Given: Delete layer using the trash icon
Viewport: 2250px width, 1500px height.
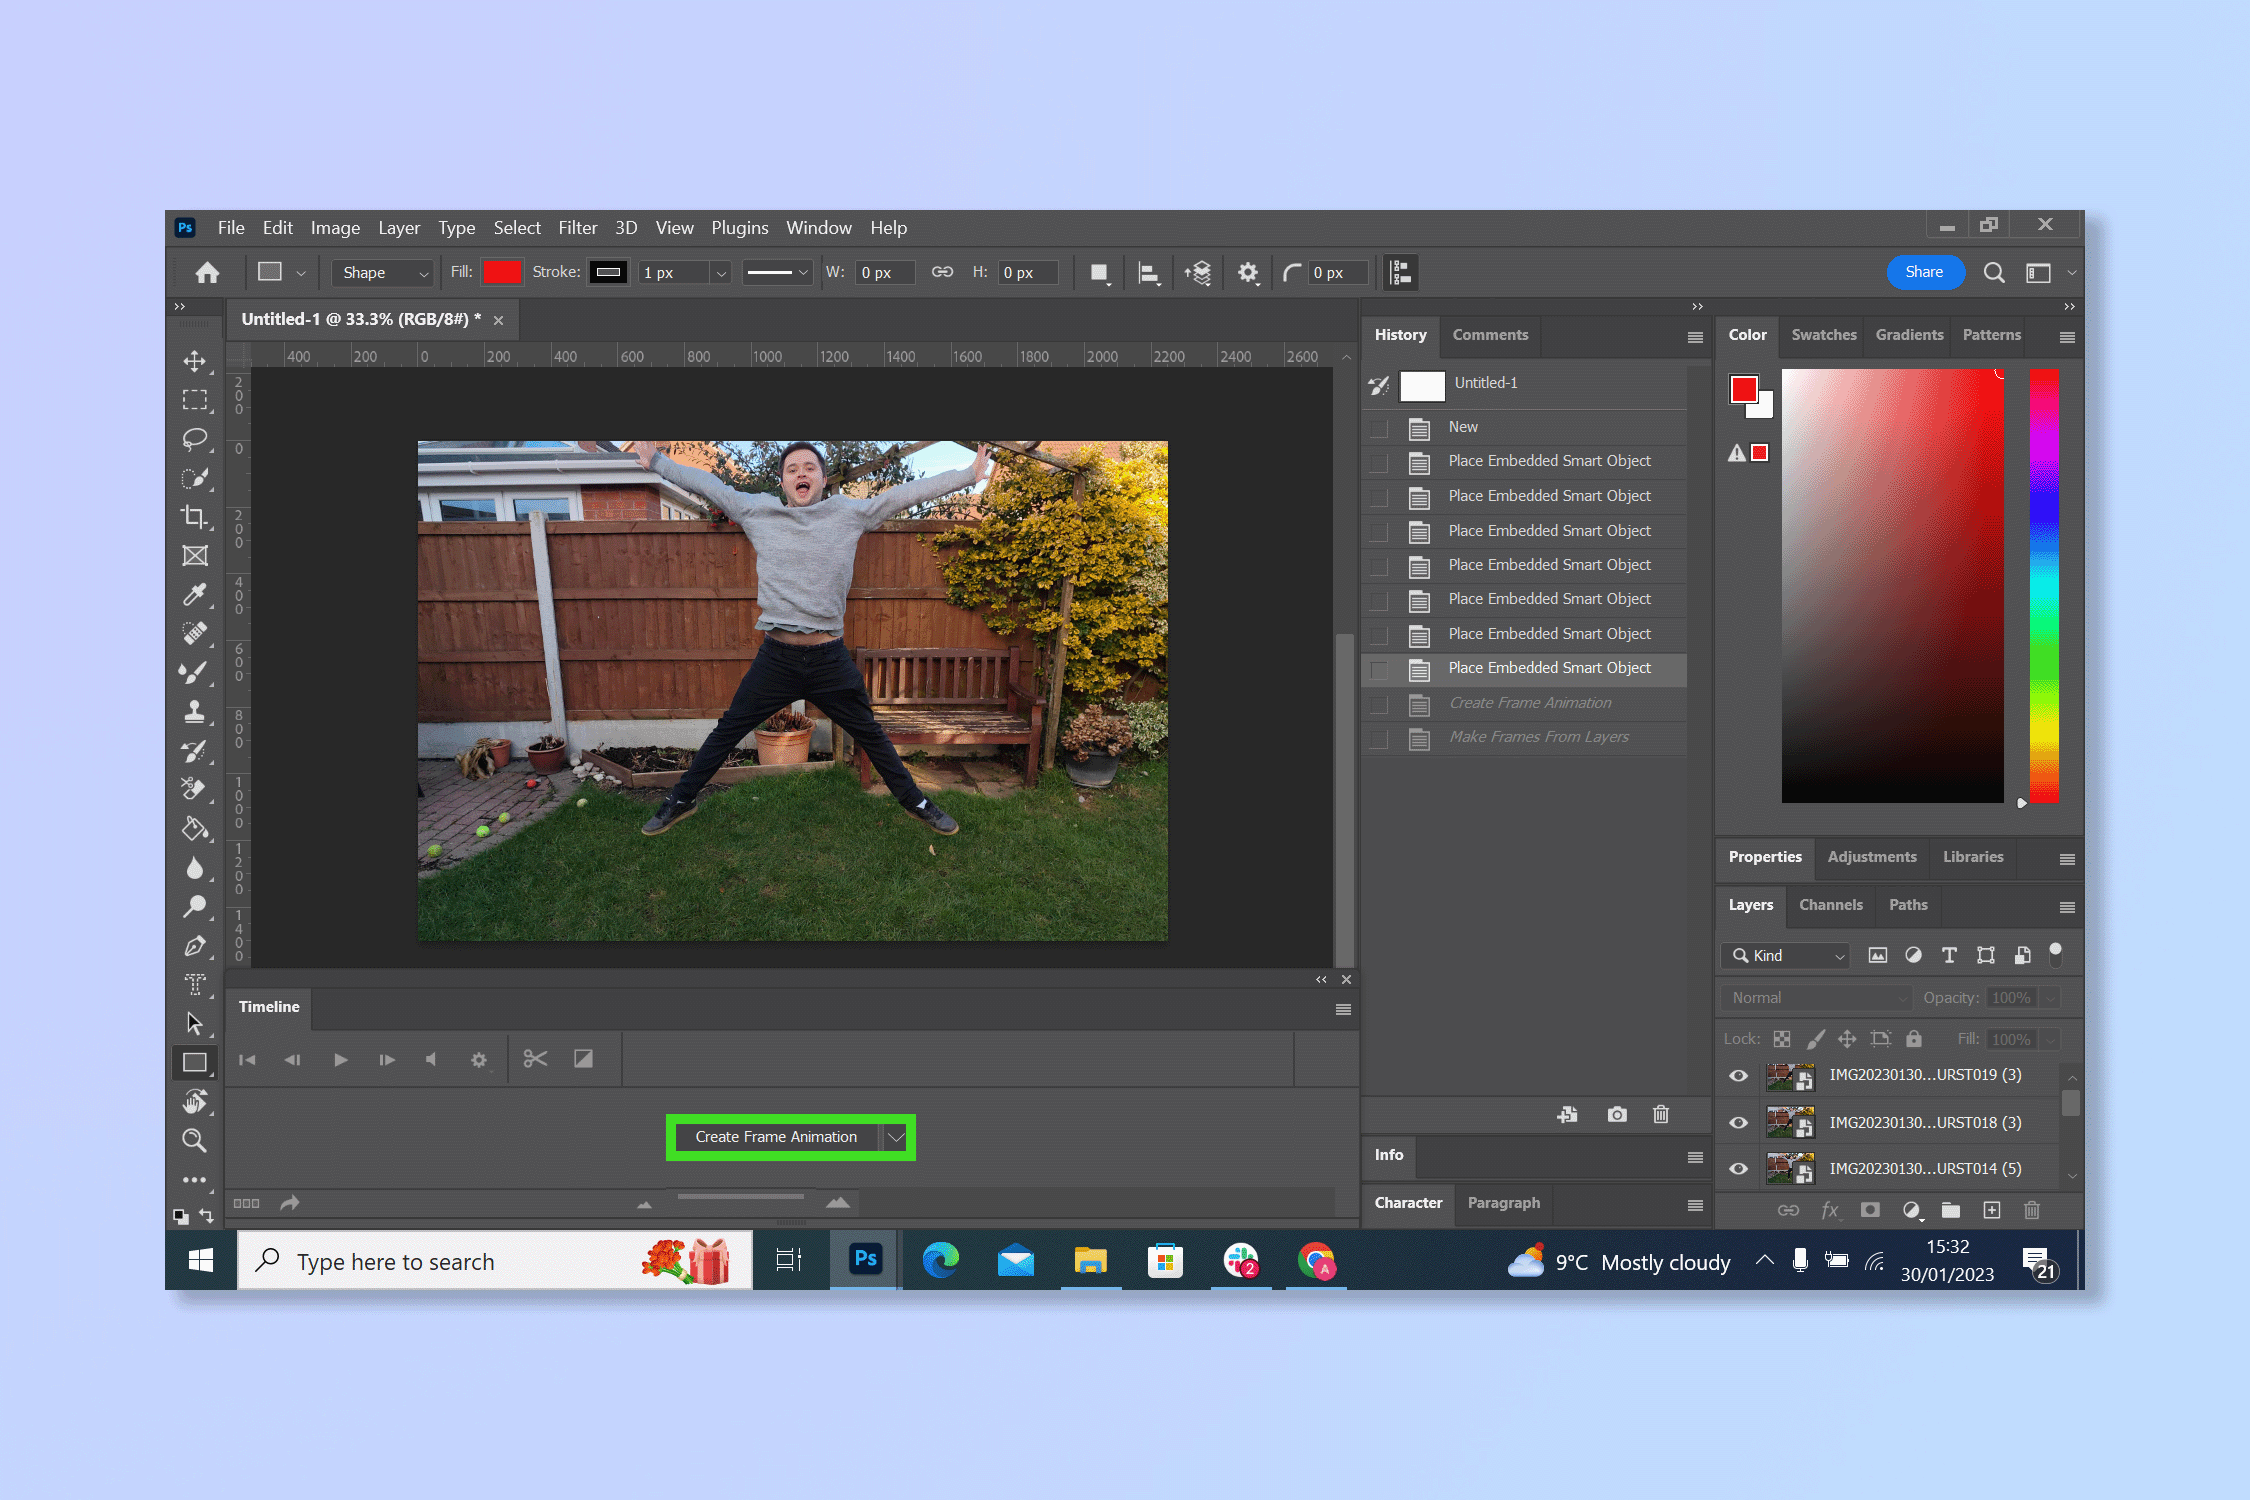Looking at the screenshot, I should click(x=2031, y=1210).
